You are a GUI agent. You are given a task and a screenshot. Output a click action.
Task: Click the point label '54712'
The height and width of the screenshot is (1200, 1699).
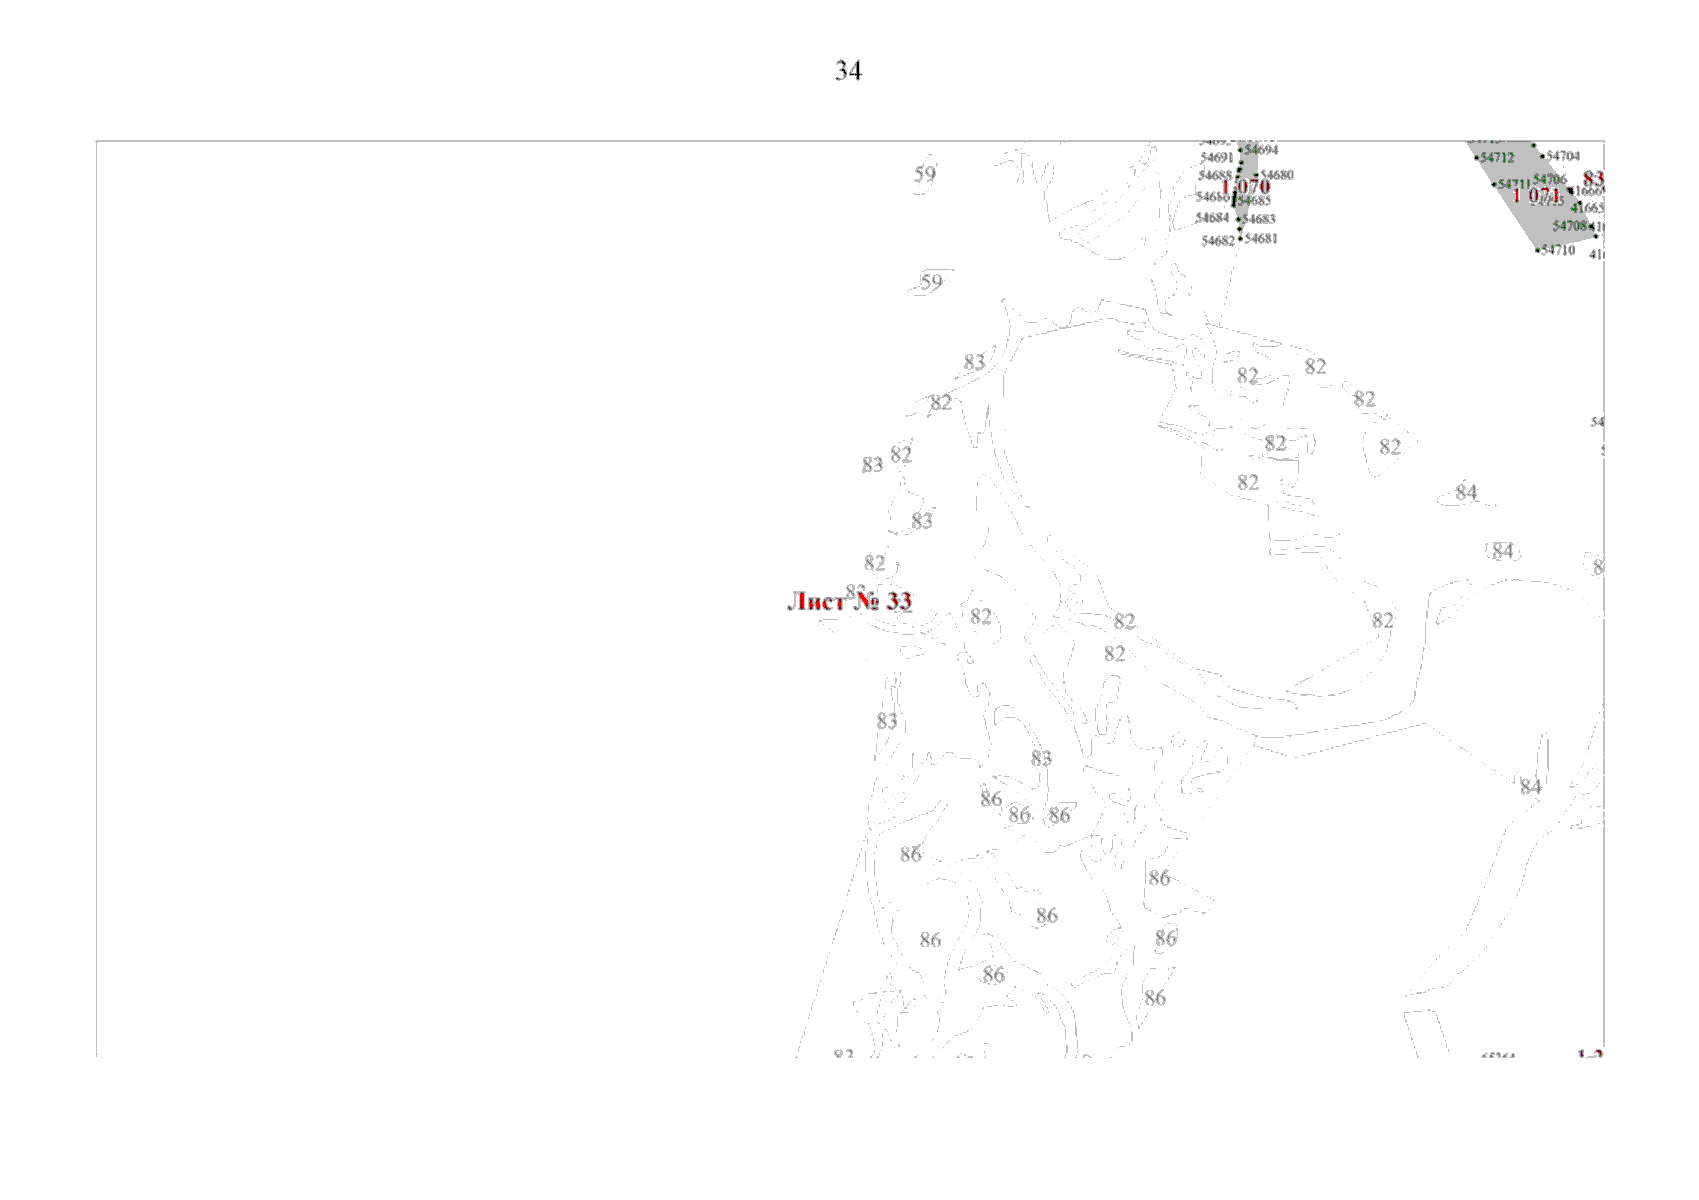pos(1497,158)
